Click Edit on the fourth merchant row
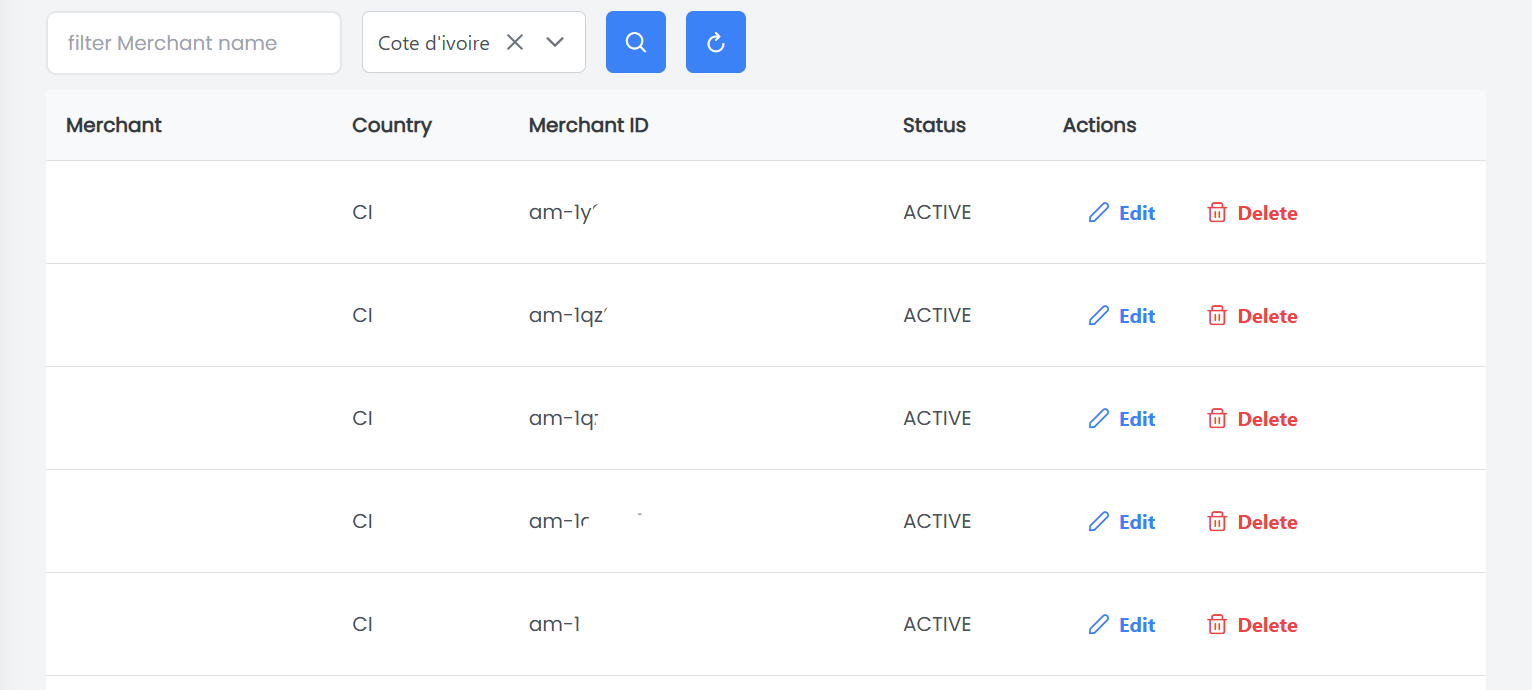Image resolution: width=1532 pixels, height=690 pixels. [1135, 521]
